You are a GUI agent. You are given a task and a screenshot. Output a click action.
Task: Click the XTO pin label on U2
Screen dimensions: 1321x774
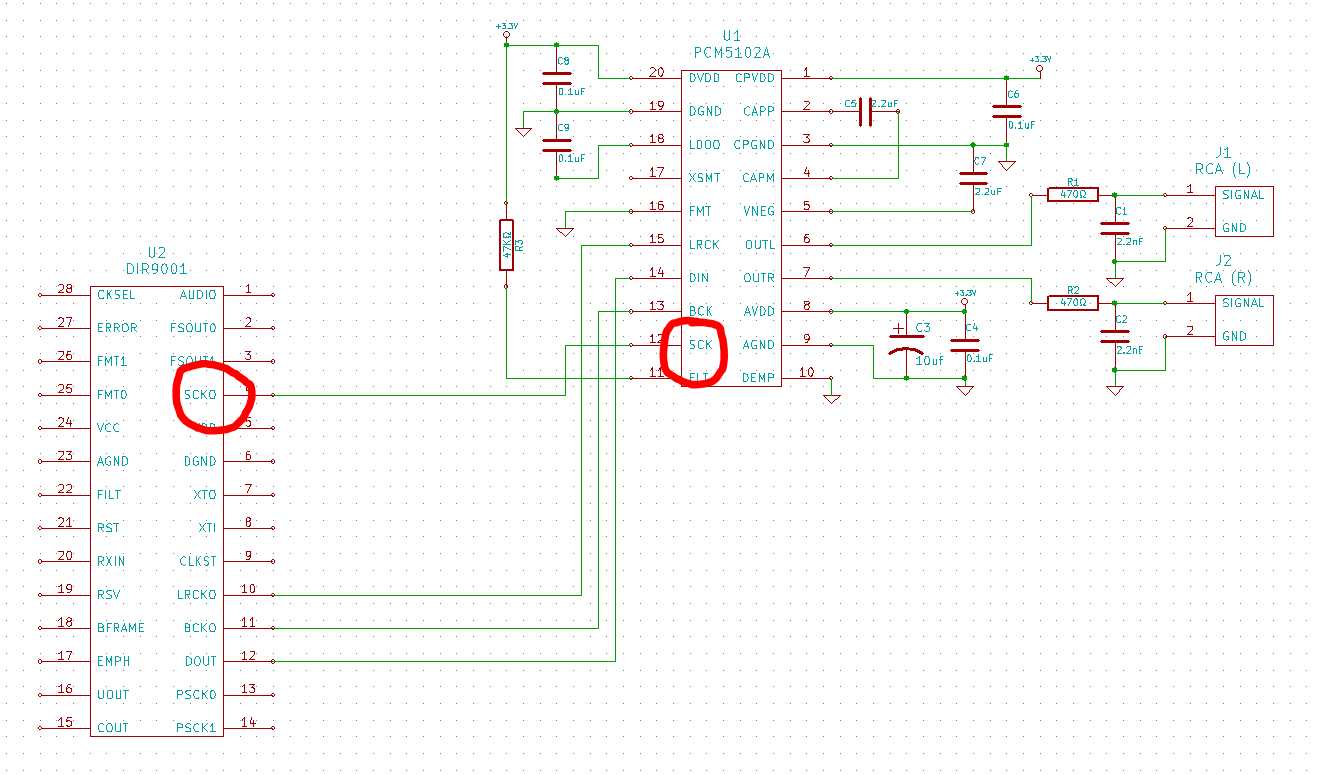click(x=205, y=494)
